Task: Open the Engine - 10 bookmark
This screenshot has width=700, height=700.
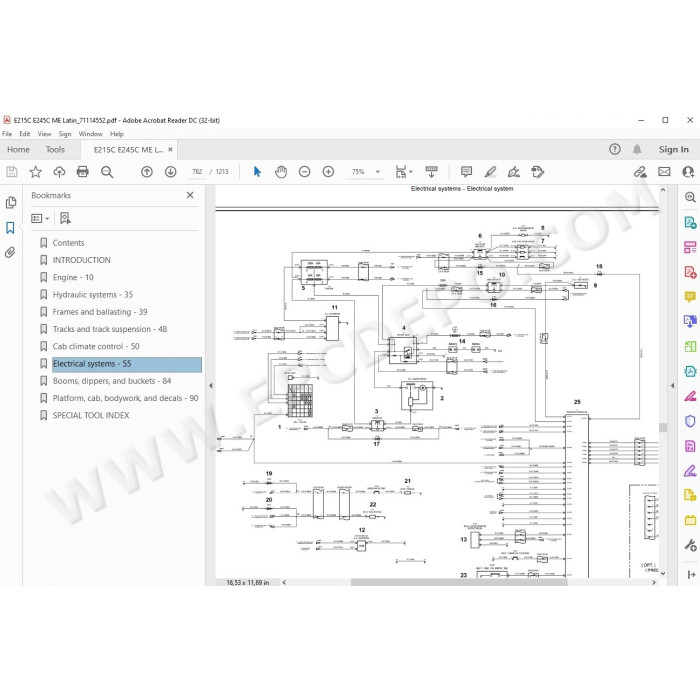Action: click(73, 277)
